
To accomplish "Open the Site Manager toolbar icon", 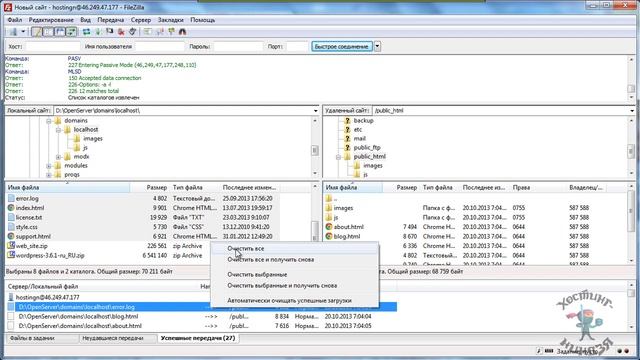I will click(x=13, y=31).
